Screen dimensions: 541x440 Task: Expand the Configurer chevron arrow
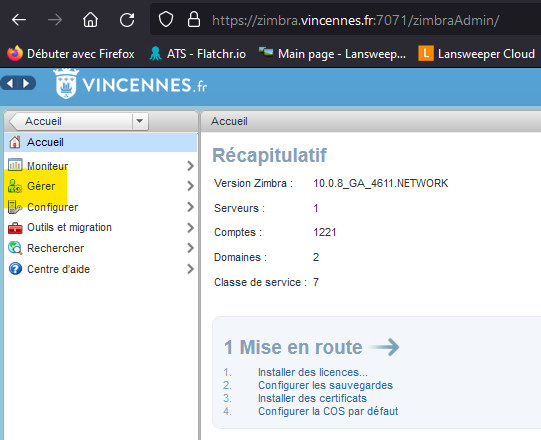[x=190, y=207]
